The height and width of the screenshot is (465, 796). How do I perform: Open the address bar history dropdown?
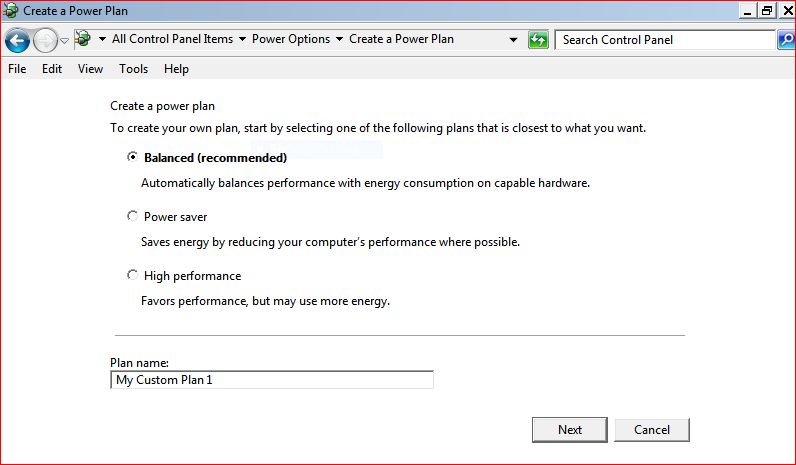point(513,40)
